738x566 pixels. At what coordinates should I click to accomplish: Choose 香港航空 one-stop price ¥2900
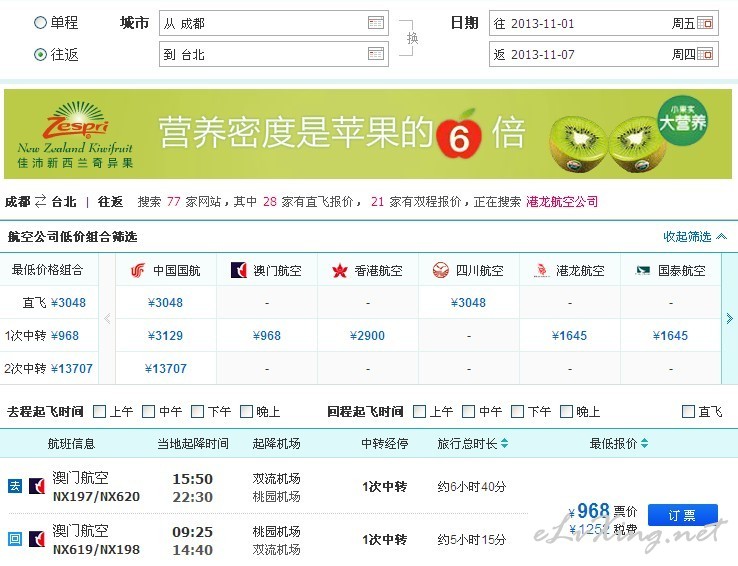367,335
